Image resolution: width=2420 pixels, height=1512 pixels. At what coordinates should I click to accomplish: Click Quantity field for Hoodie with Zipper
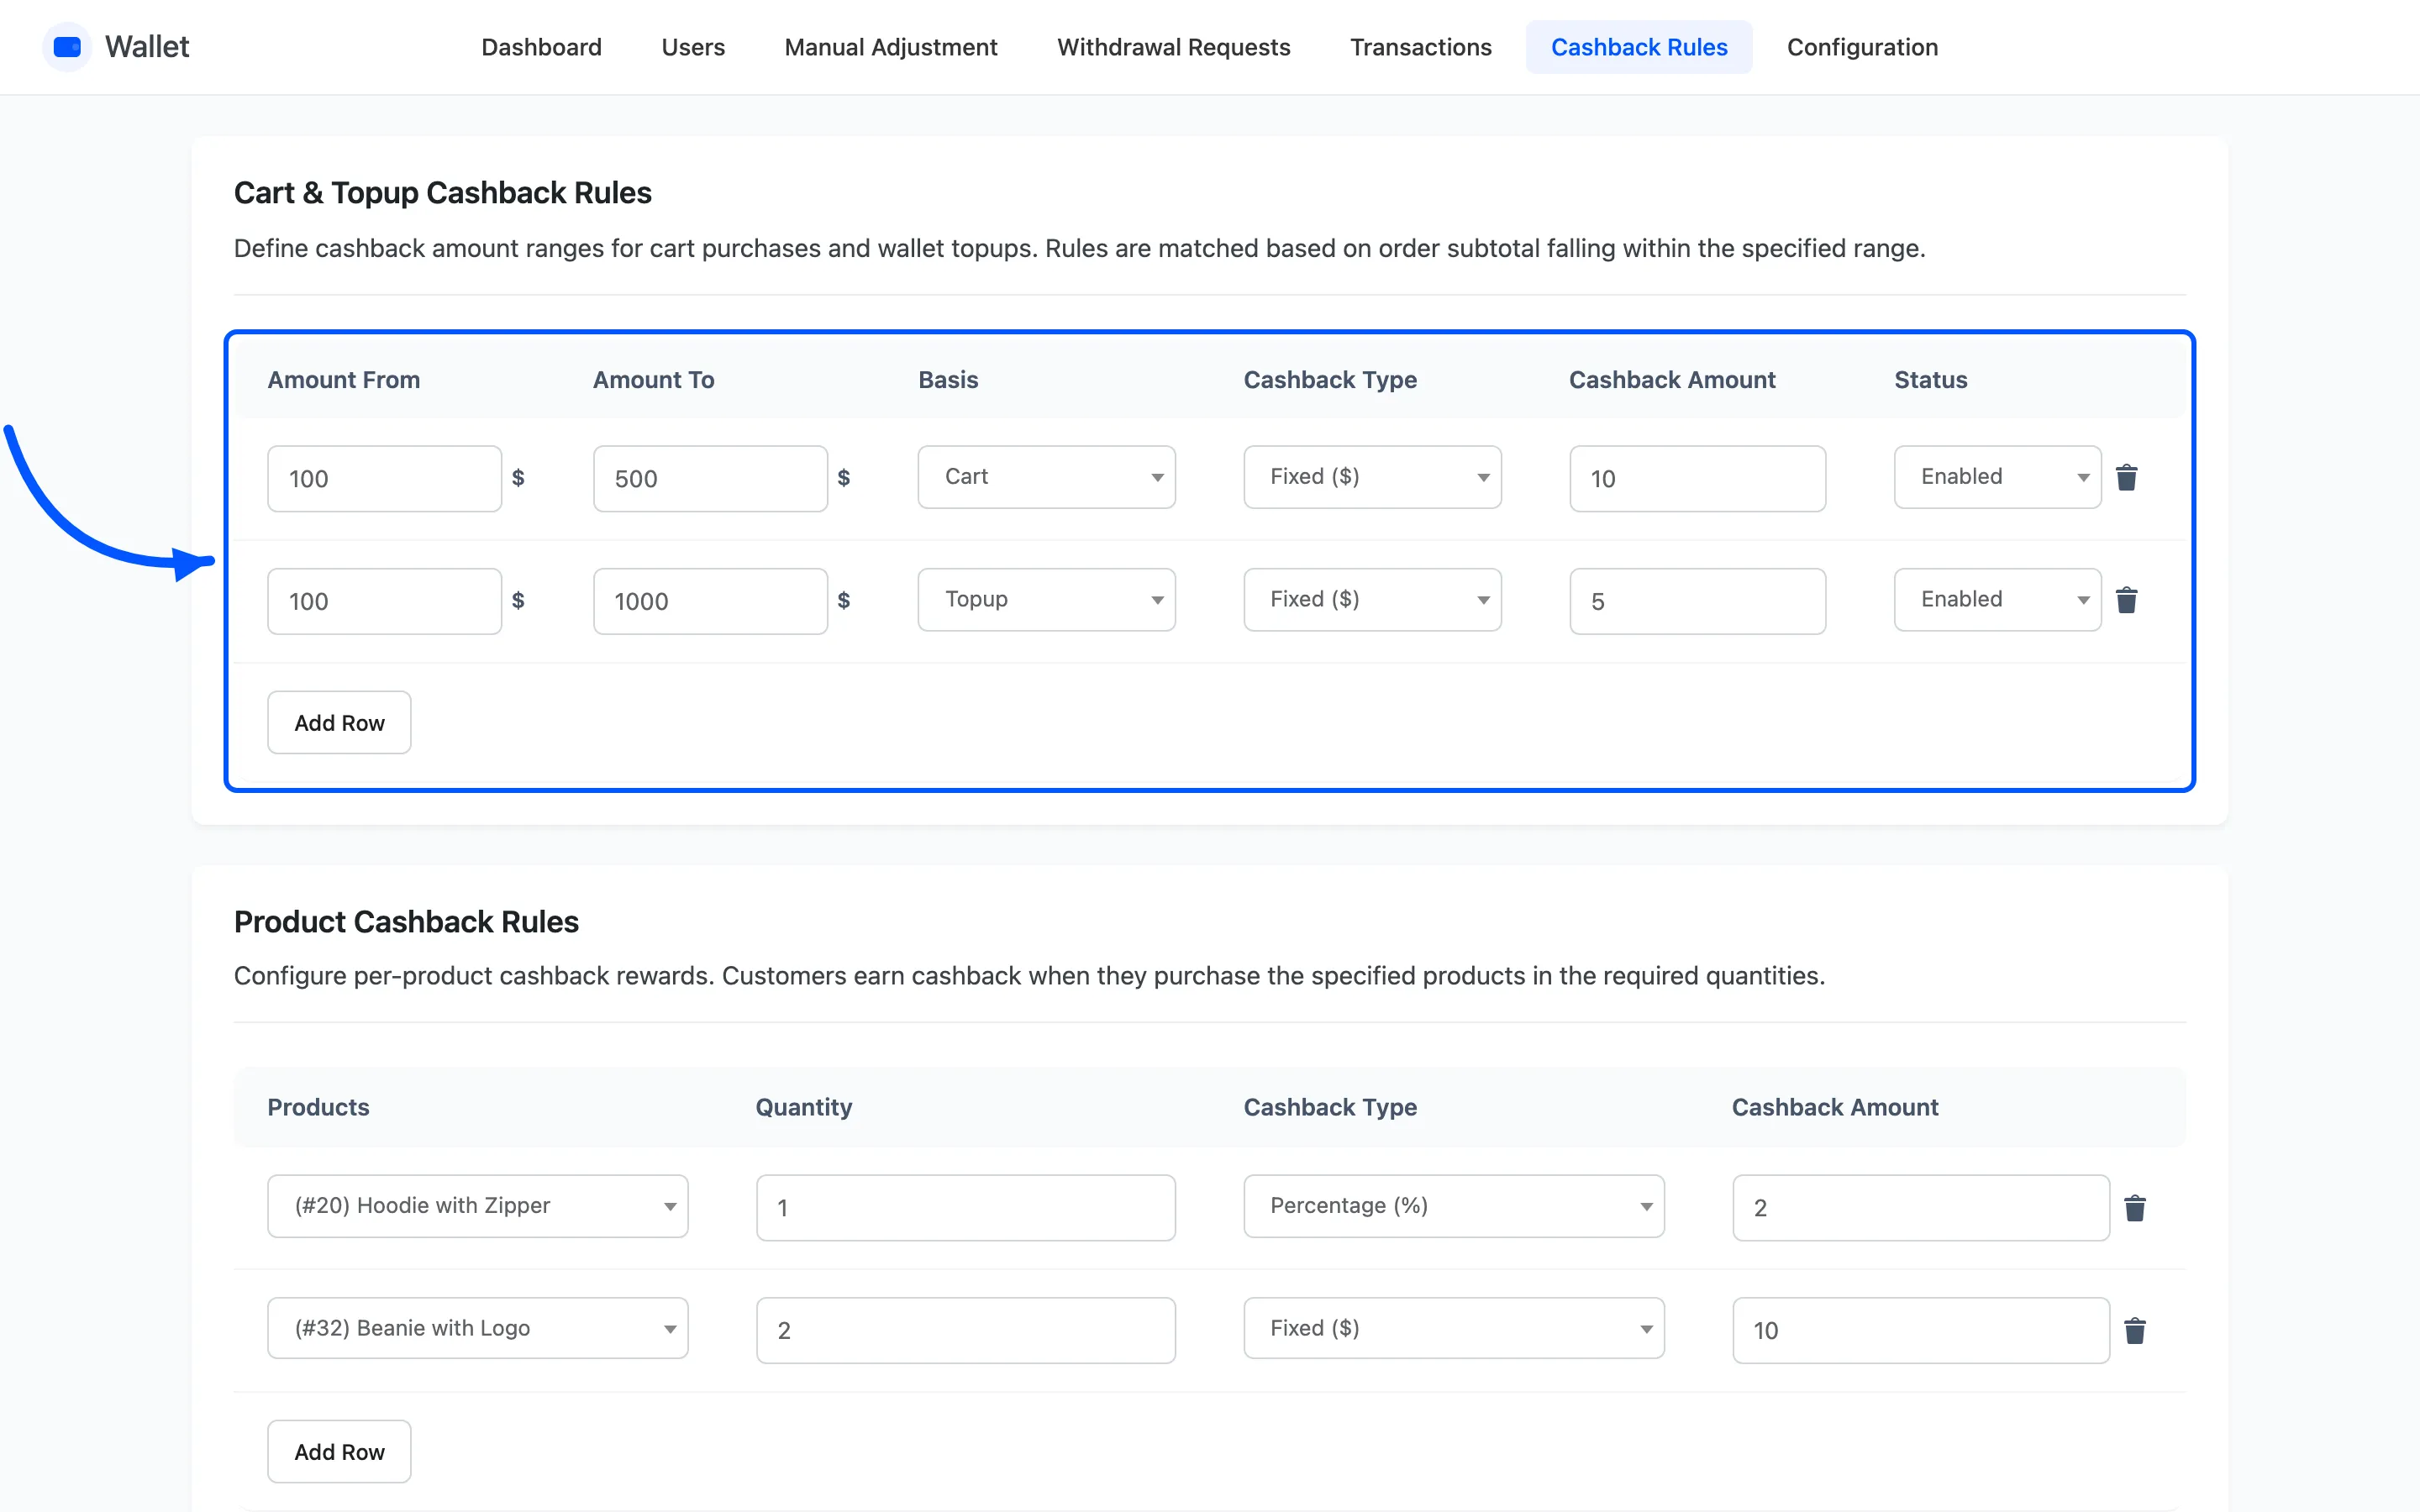(966, 1208)
